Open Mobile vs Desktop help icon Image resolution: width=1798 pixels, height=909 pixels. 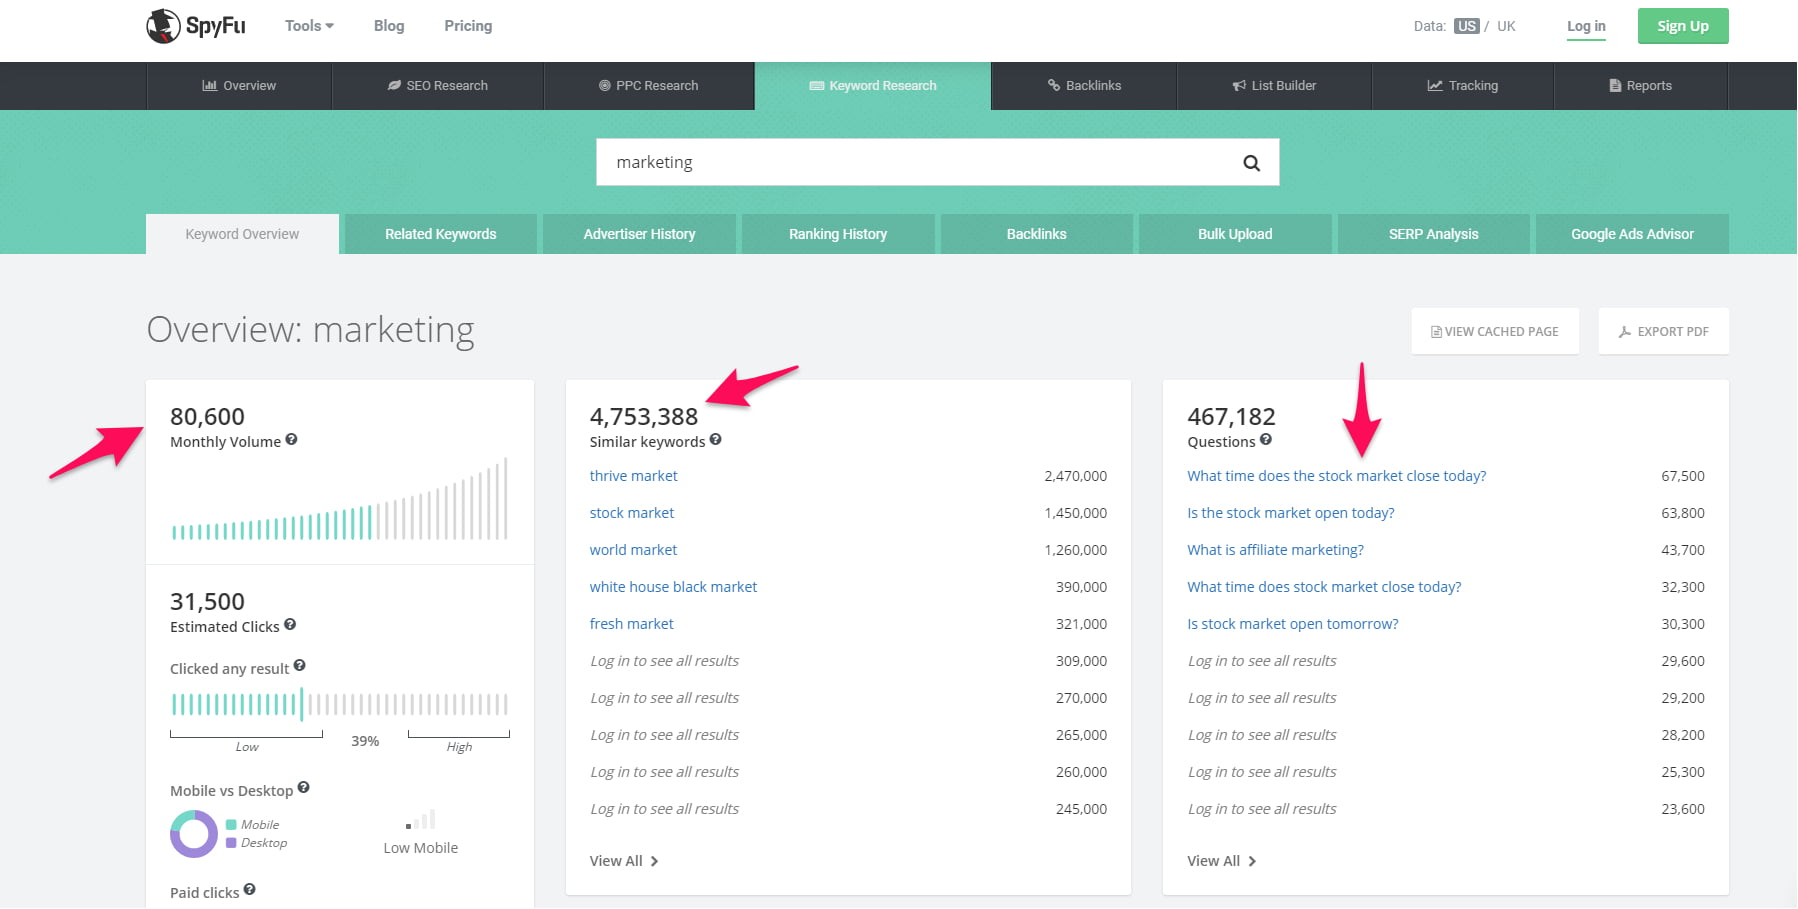(303, 788)
